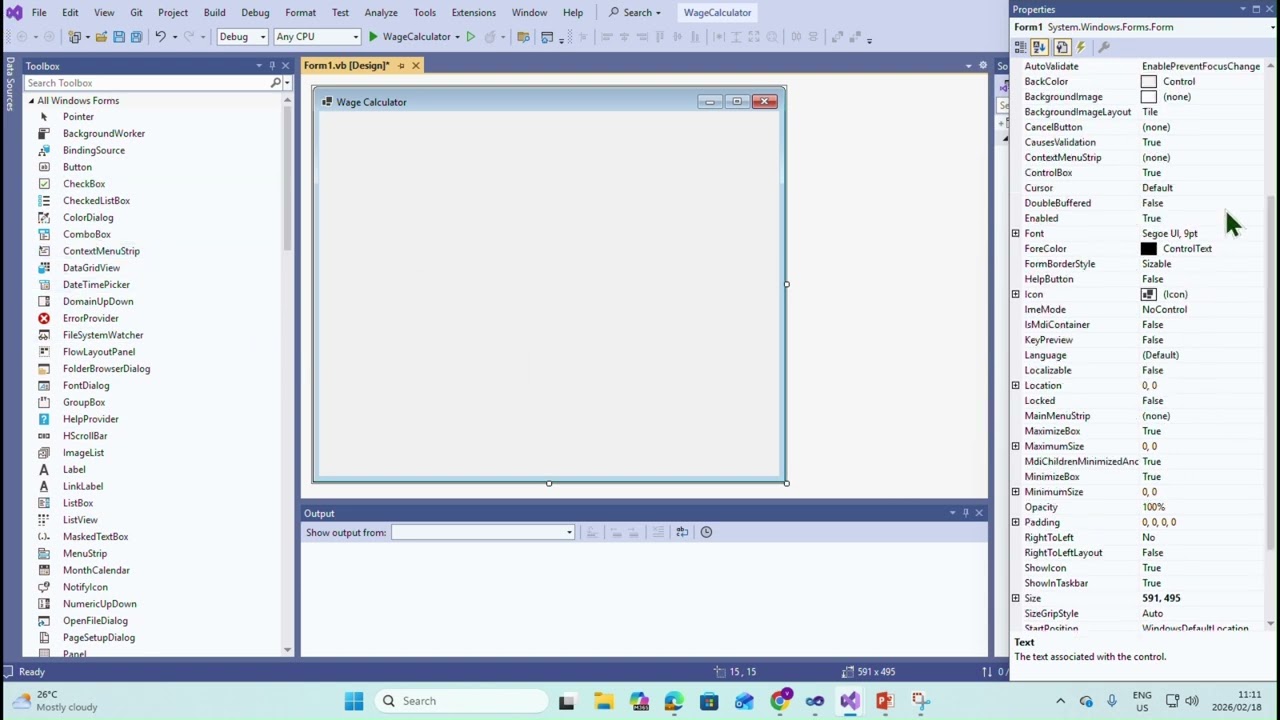Switch Properties to Categorized view icon
This screenshot has width=1280, height=720.
click(1020, 47)
